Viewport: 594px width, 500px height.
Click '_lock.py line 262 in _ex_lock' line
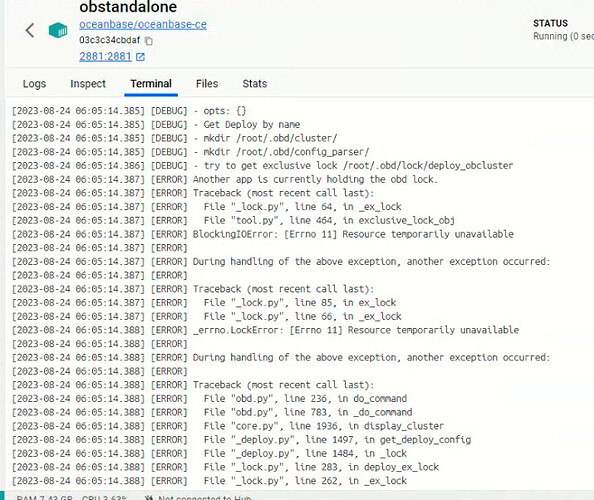click(x=209, y=481)
